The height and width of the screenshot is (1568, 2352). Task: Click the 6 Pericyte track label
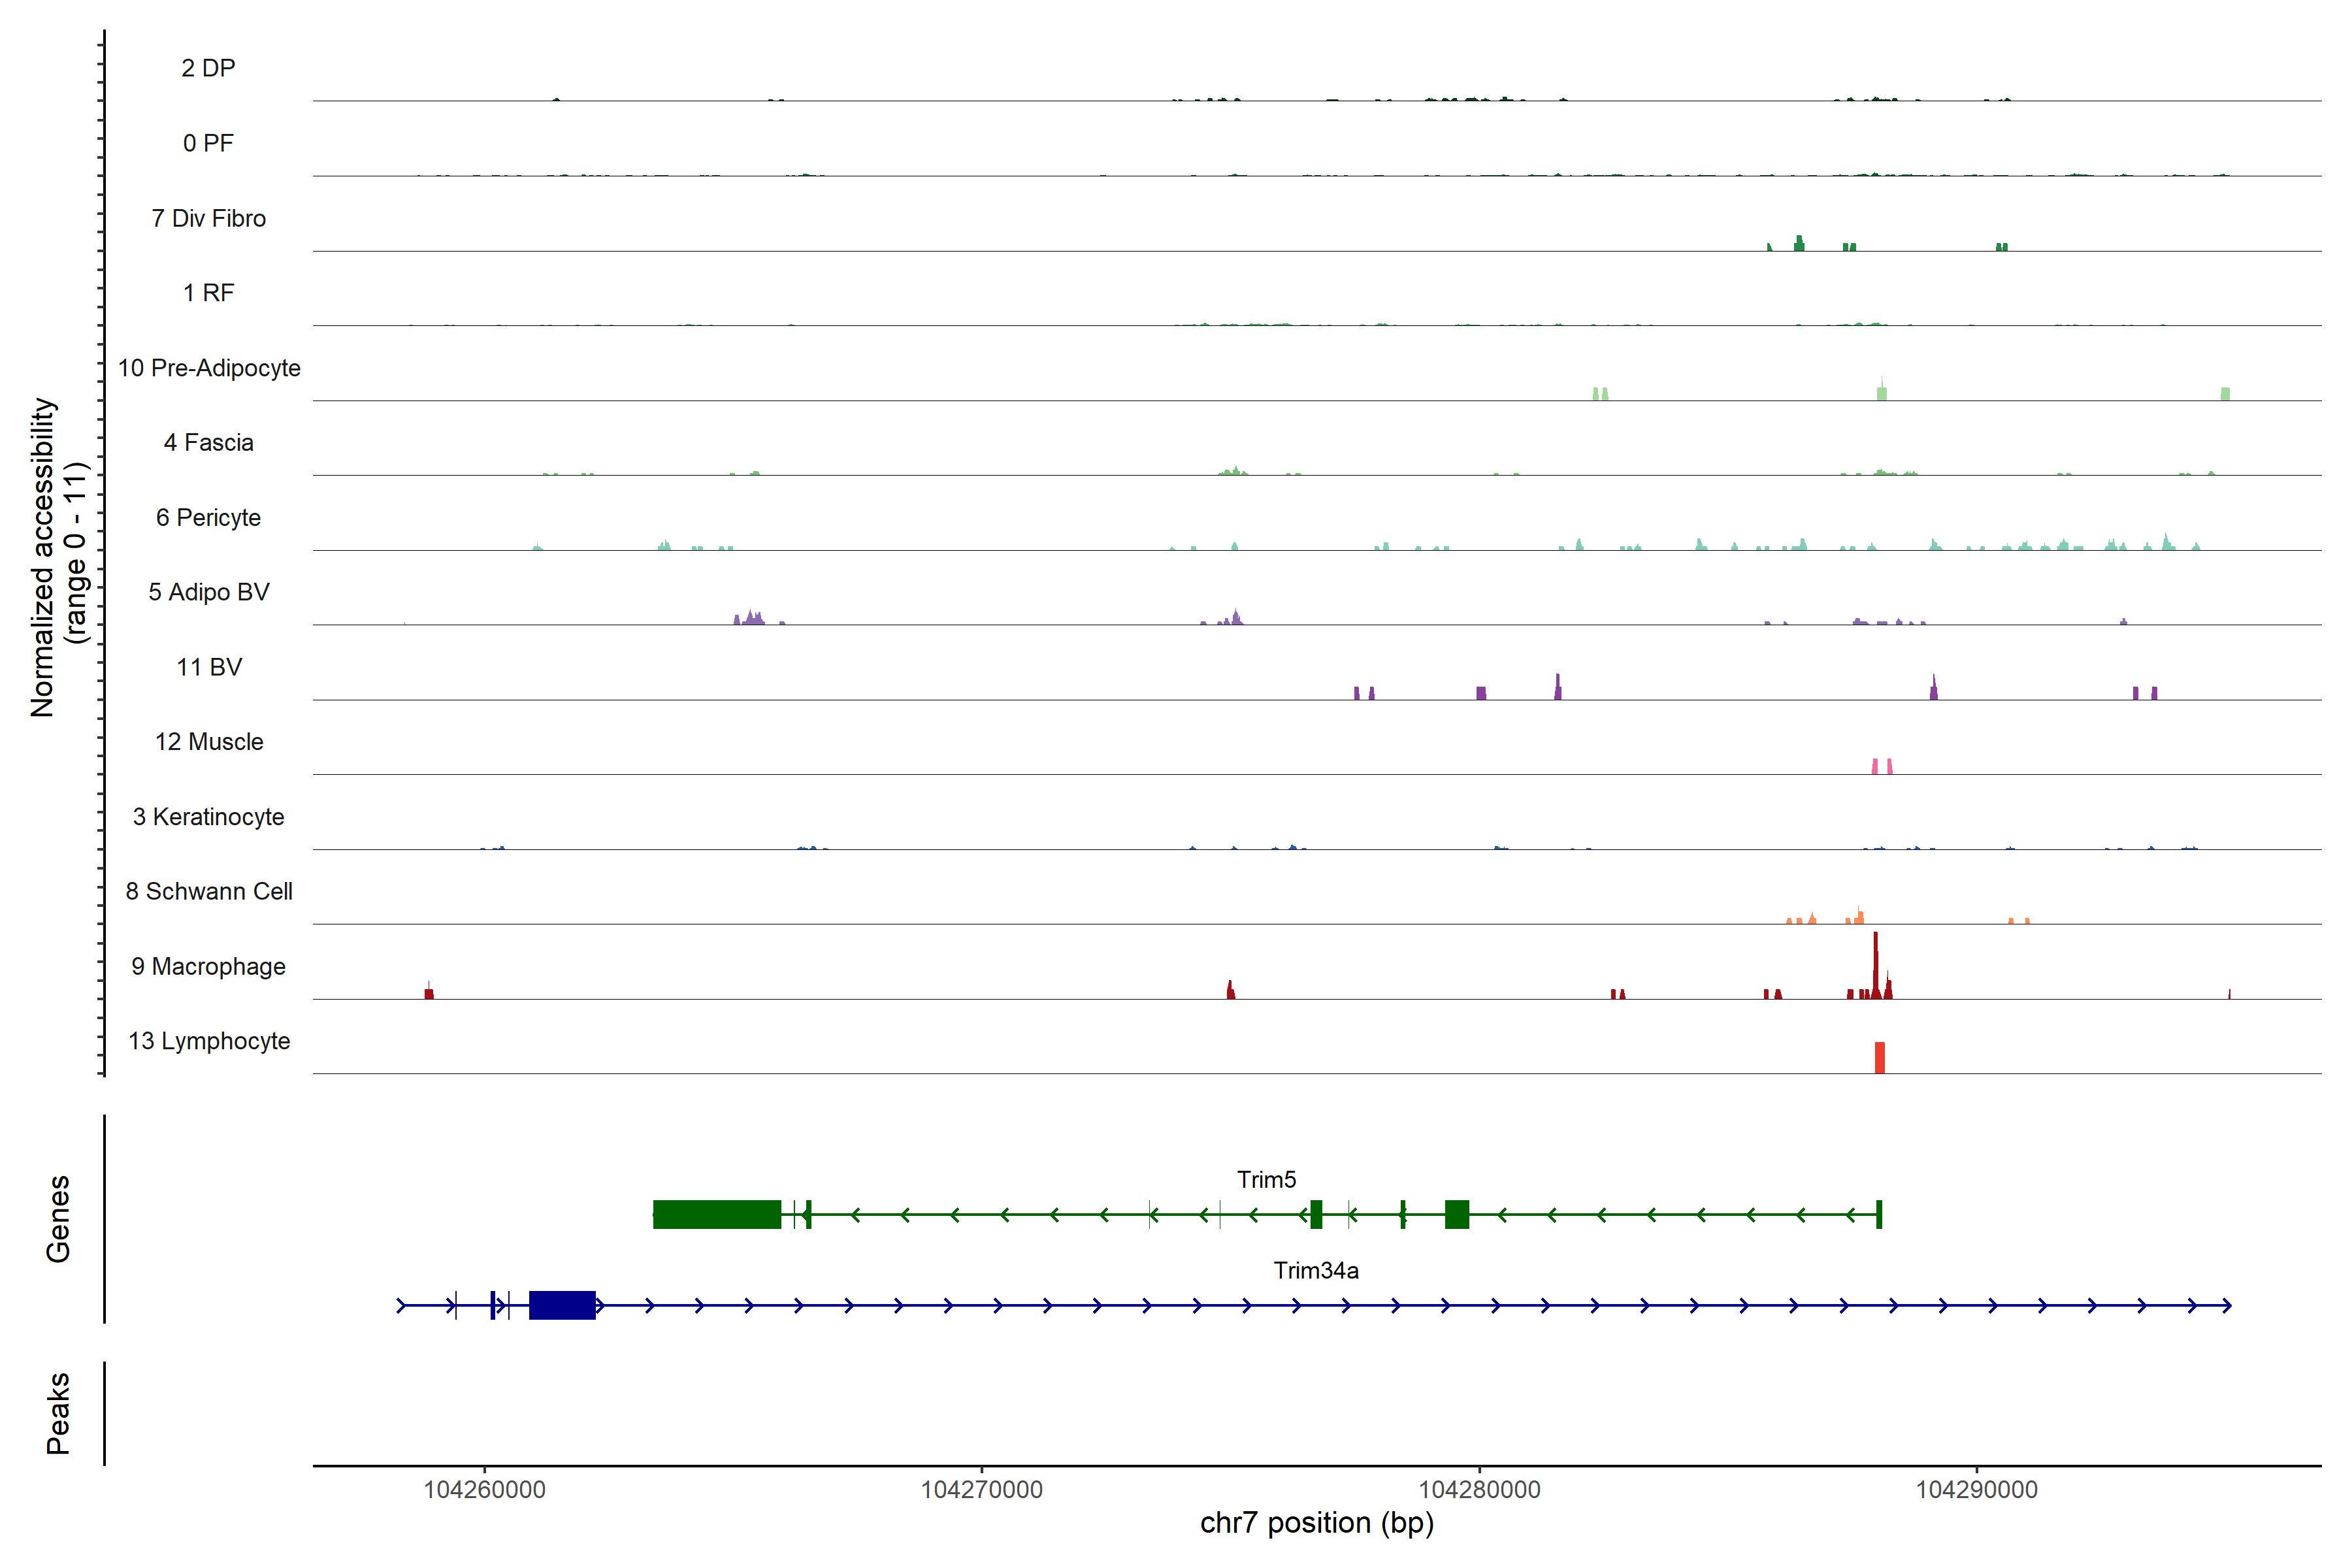tap(208, 517)
